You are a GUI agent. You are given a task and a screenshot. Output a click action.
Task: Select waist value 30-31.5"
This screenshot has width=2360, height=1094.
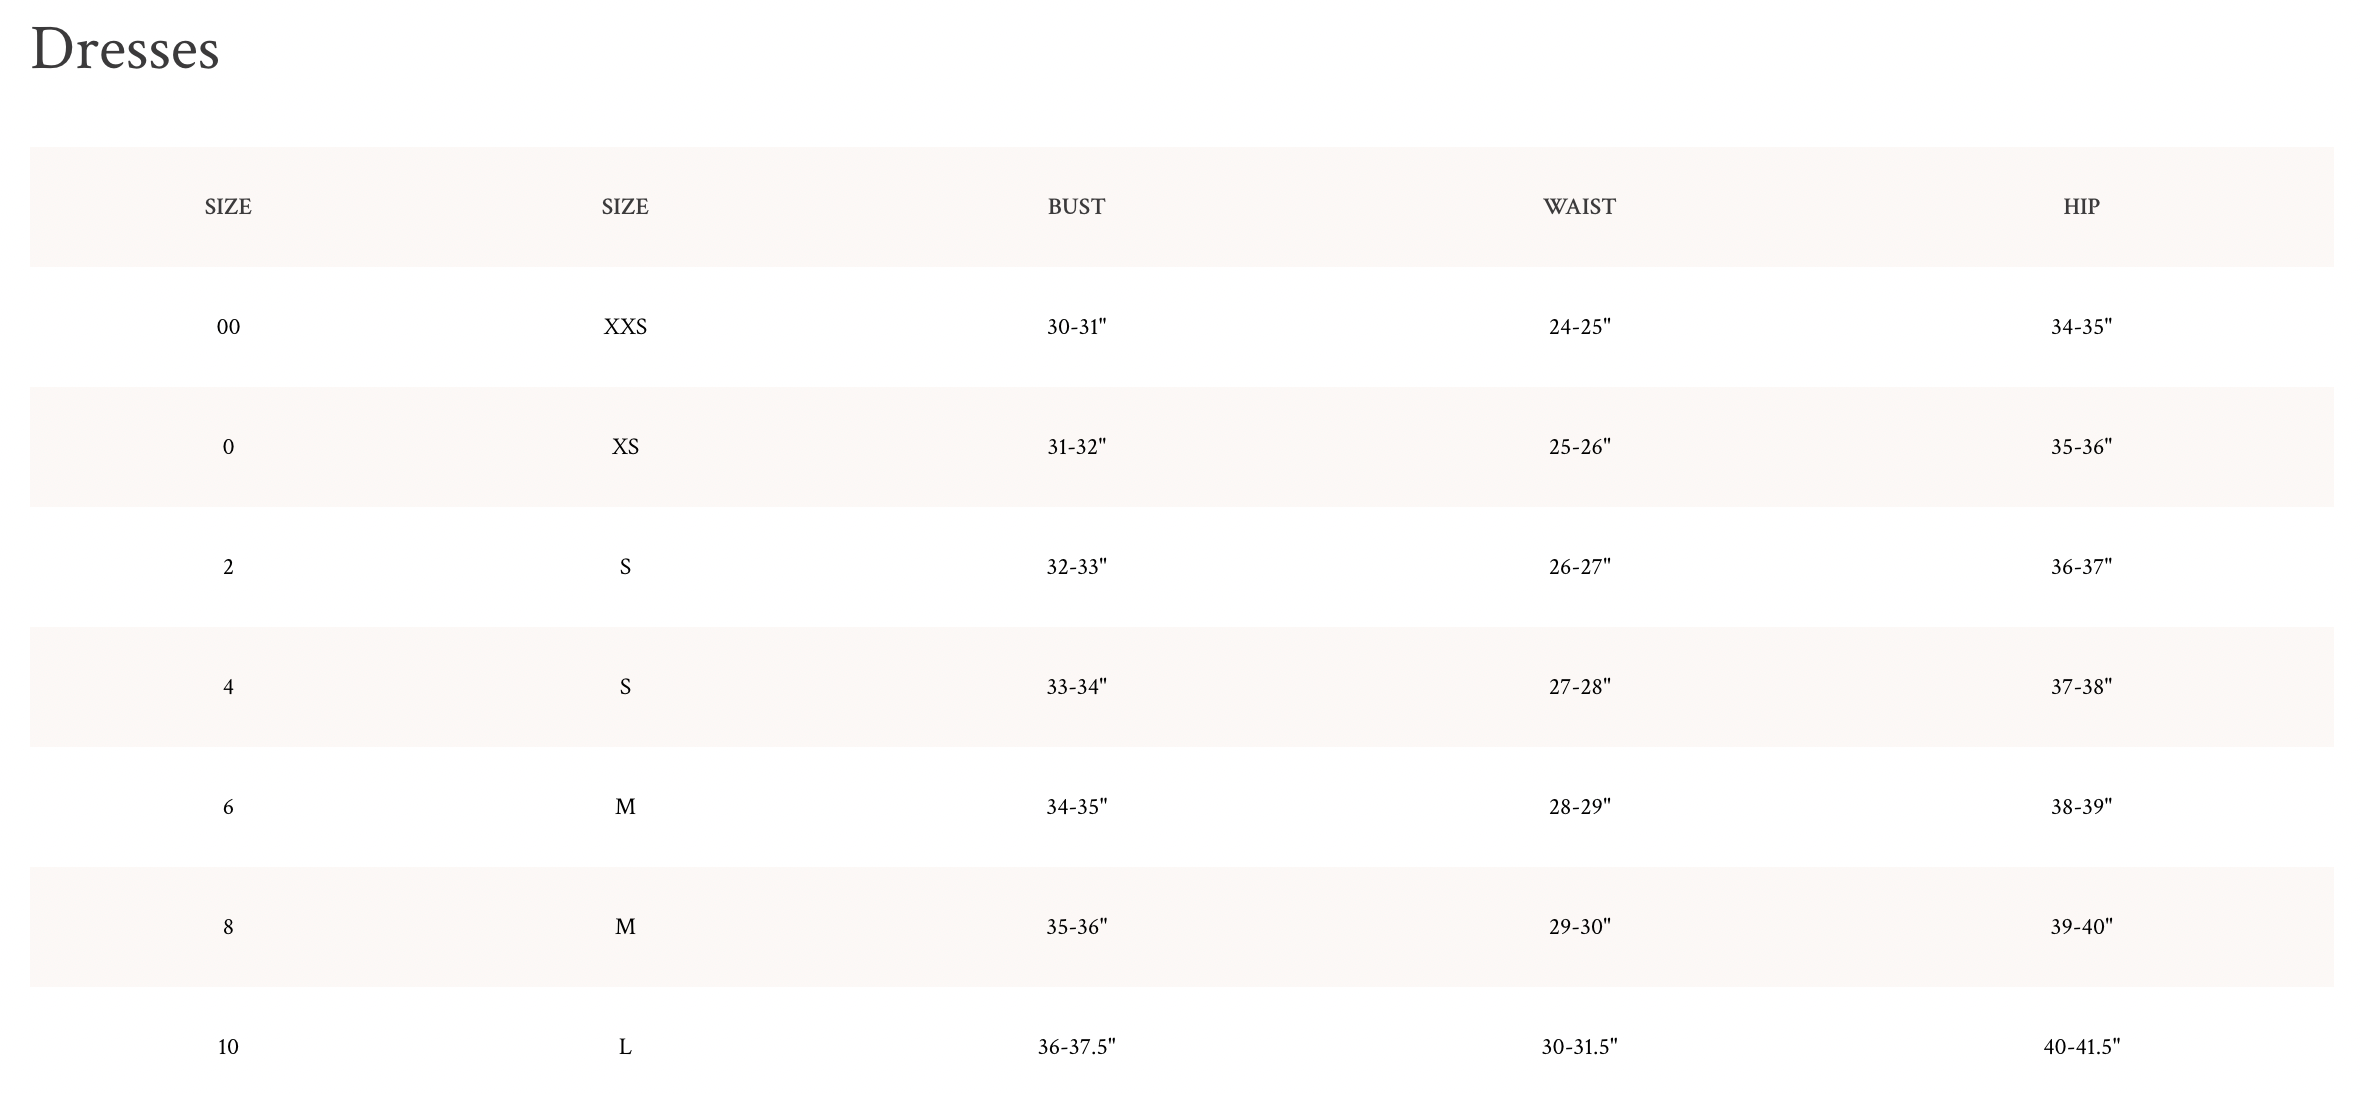1579,1047
